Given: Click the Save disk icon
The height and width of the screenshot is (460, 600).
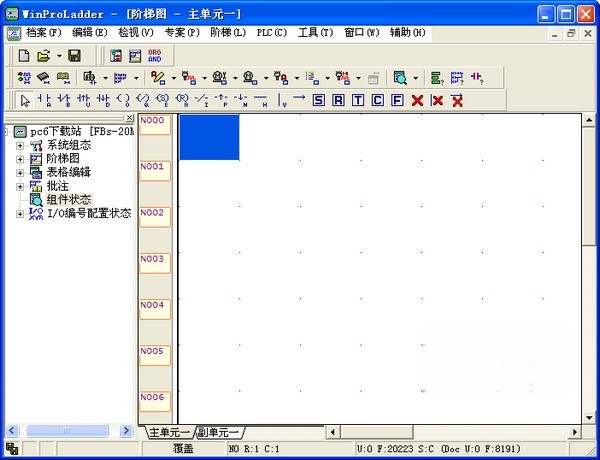Looking at the screenshot, I should coord(74,55).
